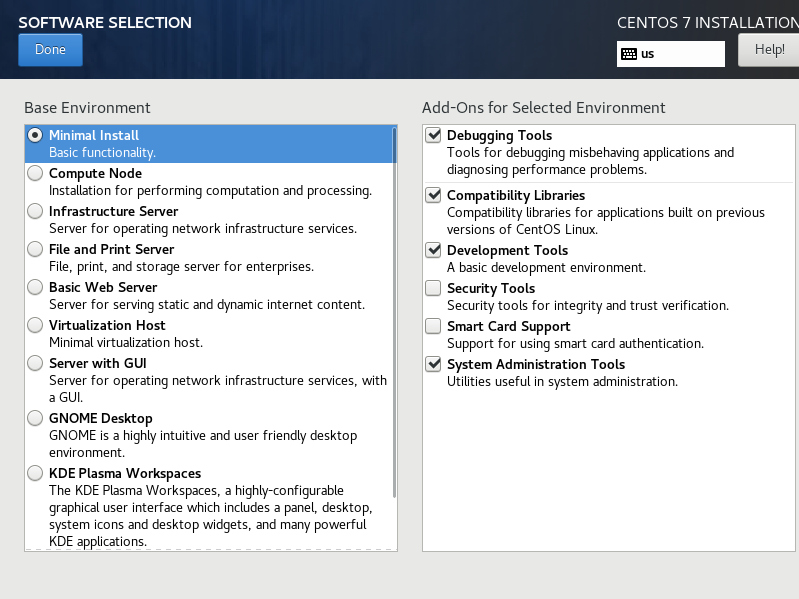The height and width of the screenshot is (599, 799).
Task: Open the Help button
Action: point(768,50)
